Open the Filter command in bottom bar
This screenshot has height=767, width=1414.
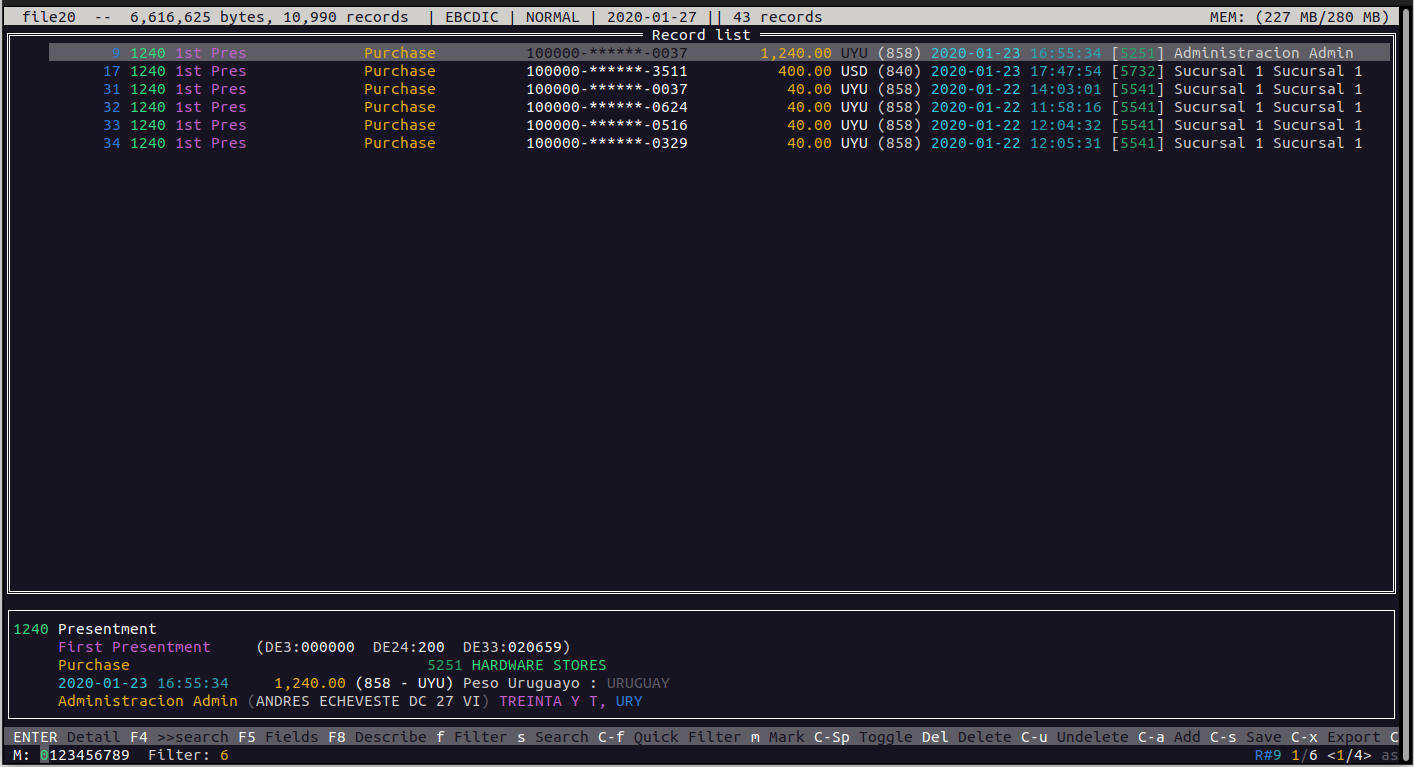coord(471,737)
